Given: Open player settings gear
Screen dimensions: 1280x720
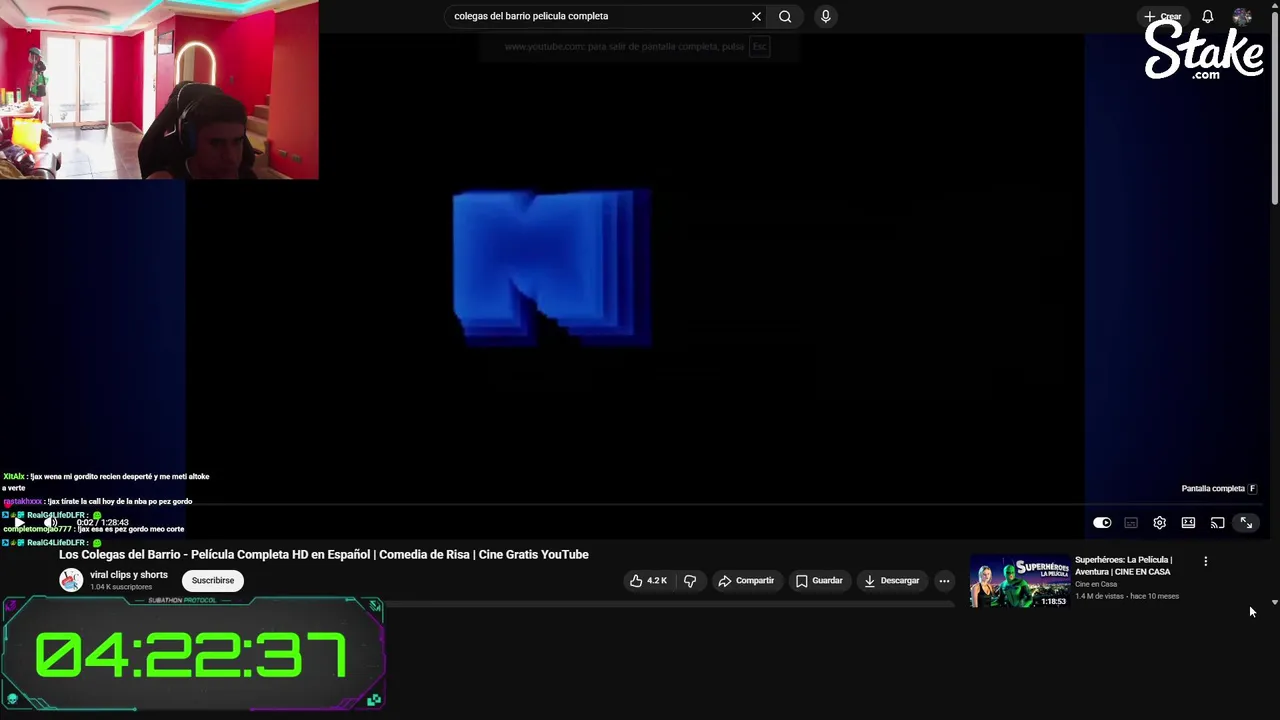Looking at the screenshot, I should pos(1159,523).
